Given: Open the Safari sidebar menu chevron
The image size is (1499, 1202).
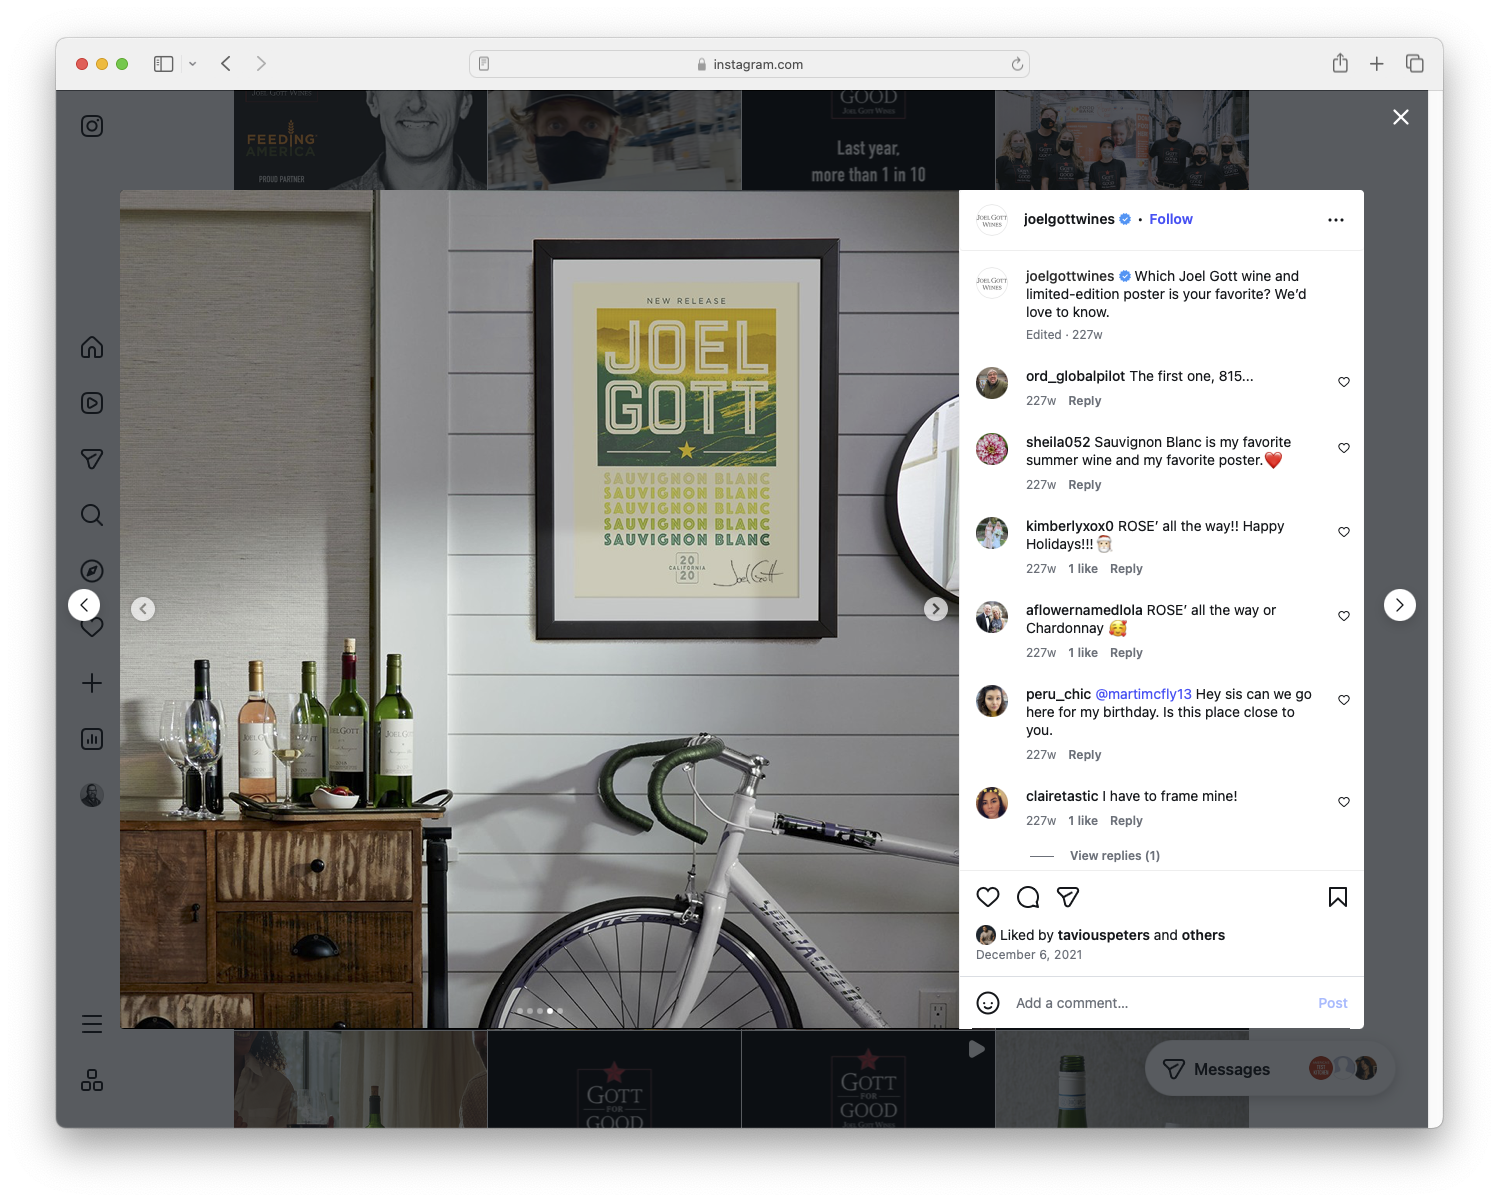Looking at the screenshot, I should tap(193, 63).
